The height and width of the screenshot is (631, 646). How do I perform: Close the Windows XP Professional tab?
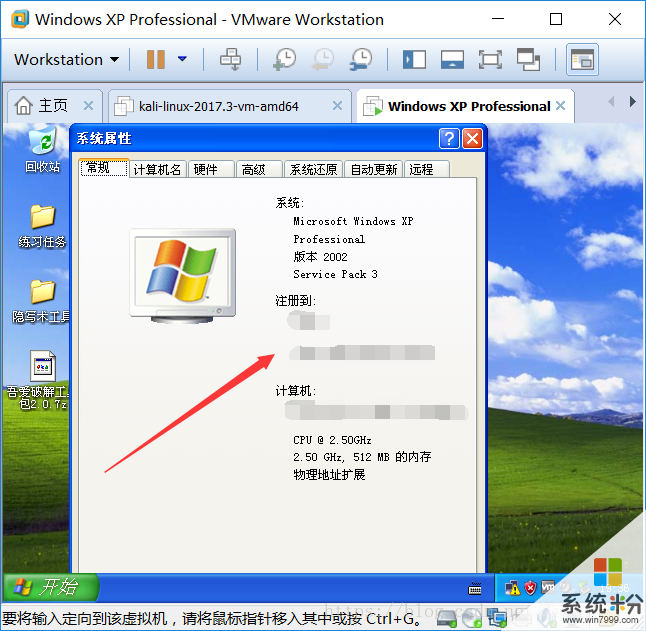pos(560,106)
